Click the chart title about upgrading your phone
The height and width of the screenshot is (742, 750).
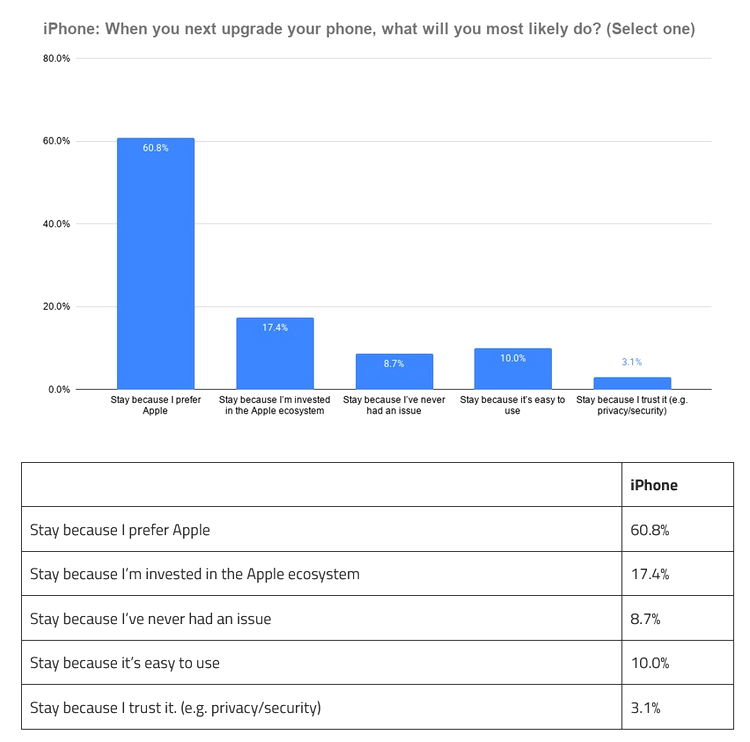click(x=369, y=28)
